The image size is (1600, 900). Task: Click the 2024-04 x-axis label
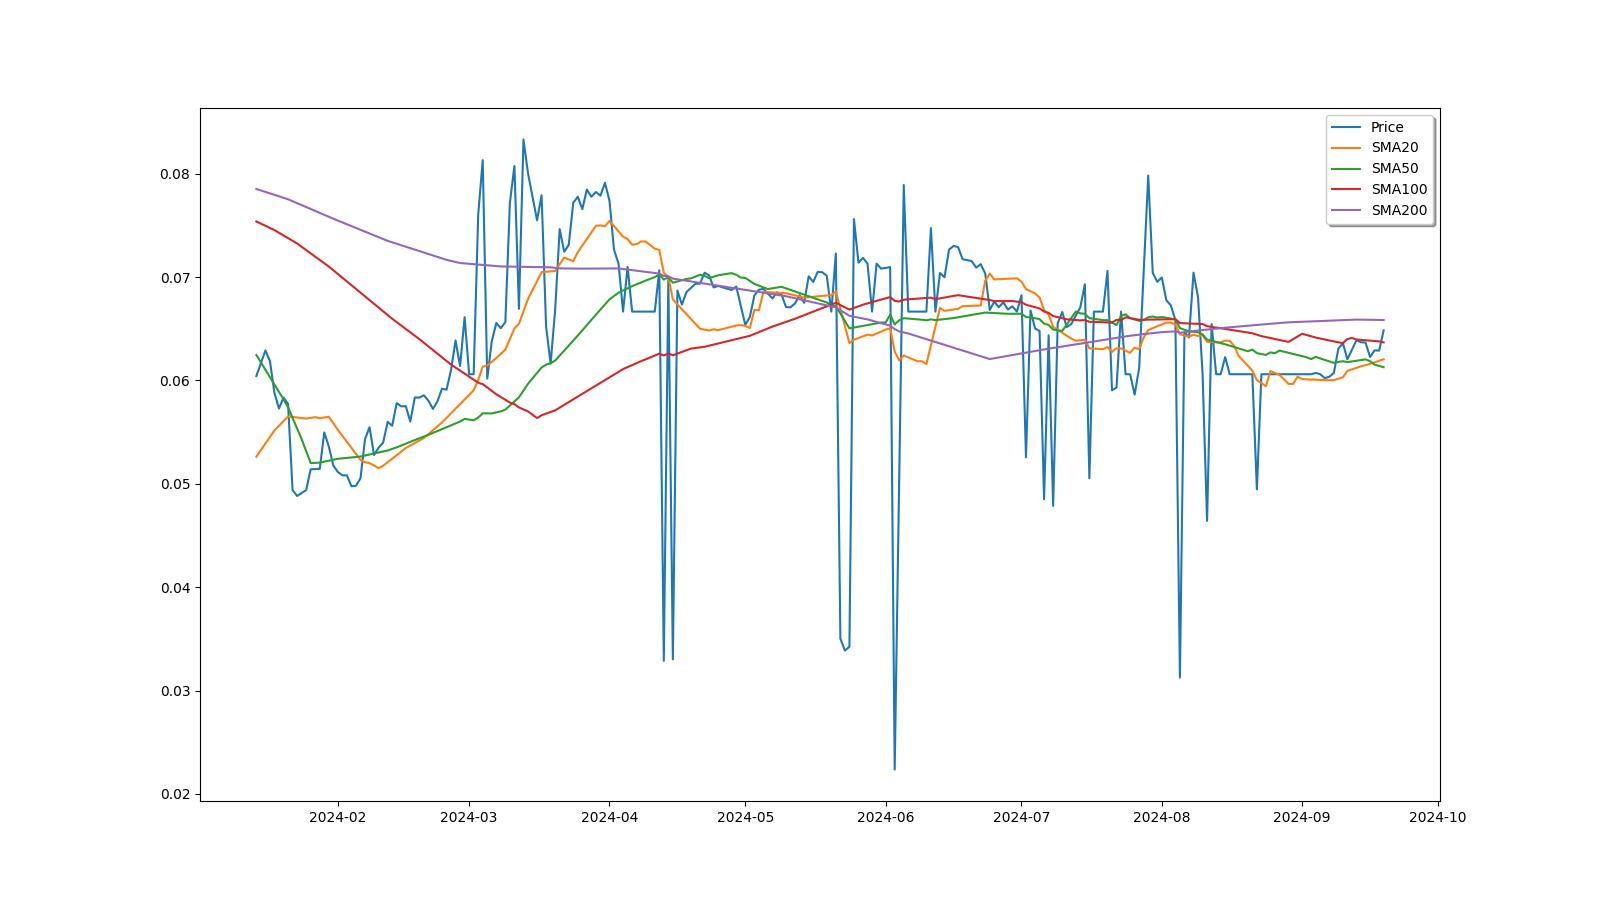pyautogui.click(x=609, y=817)
